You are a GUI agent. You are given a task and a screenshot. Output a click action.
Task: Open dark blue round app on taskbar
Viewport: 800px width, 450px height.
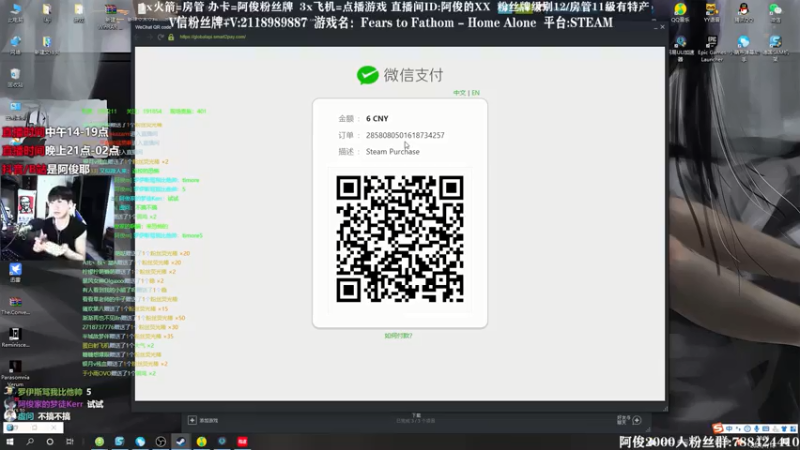tap(222, 441)
